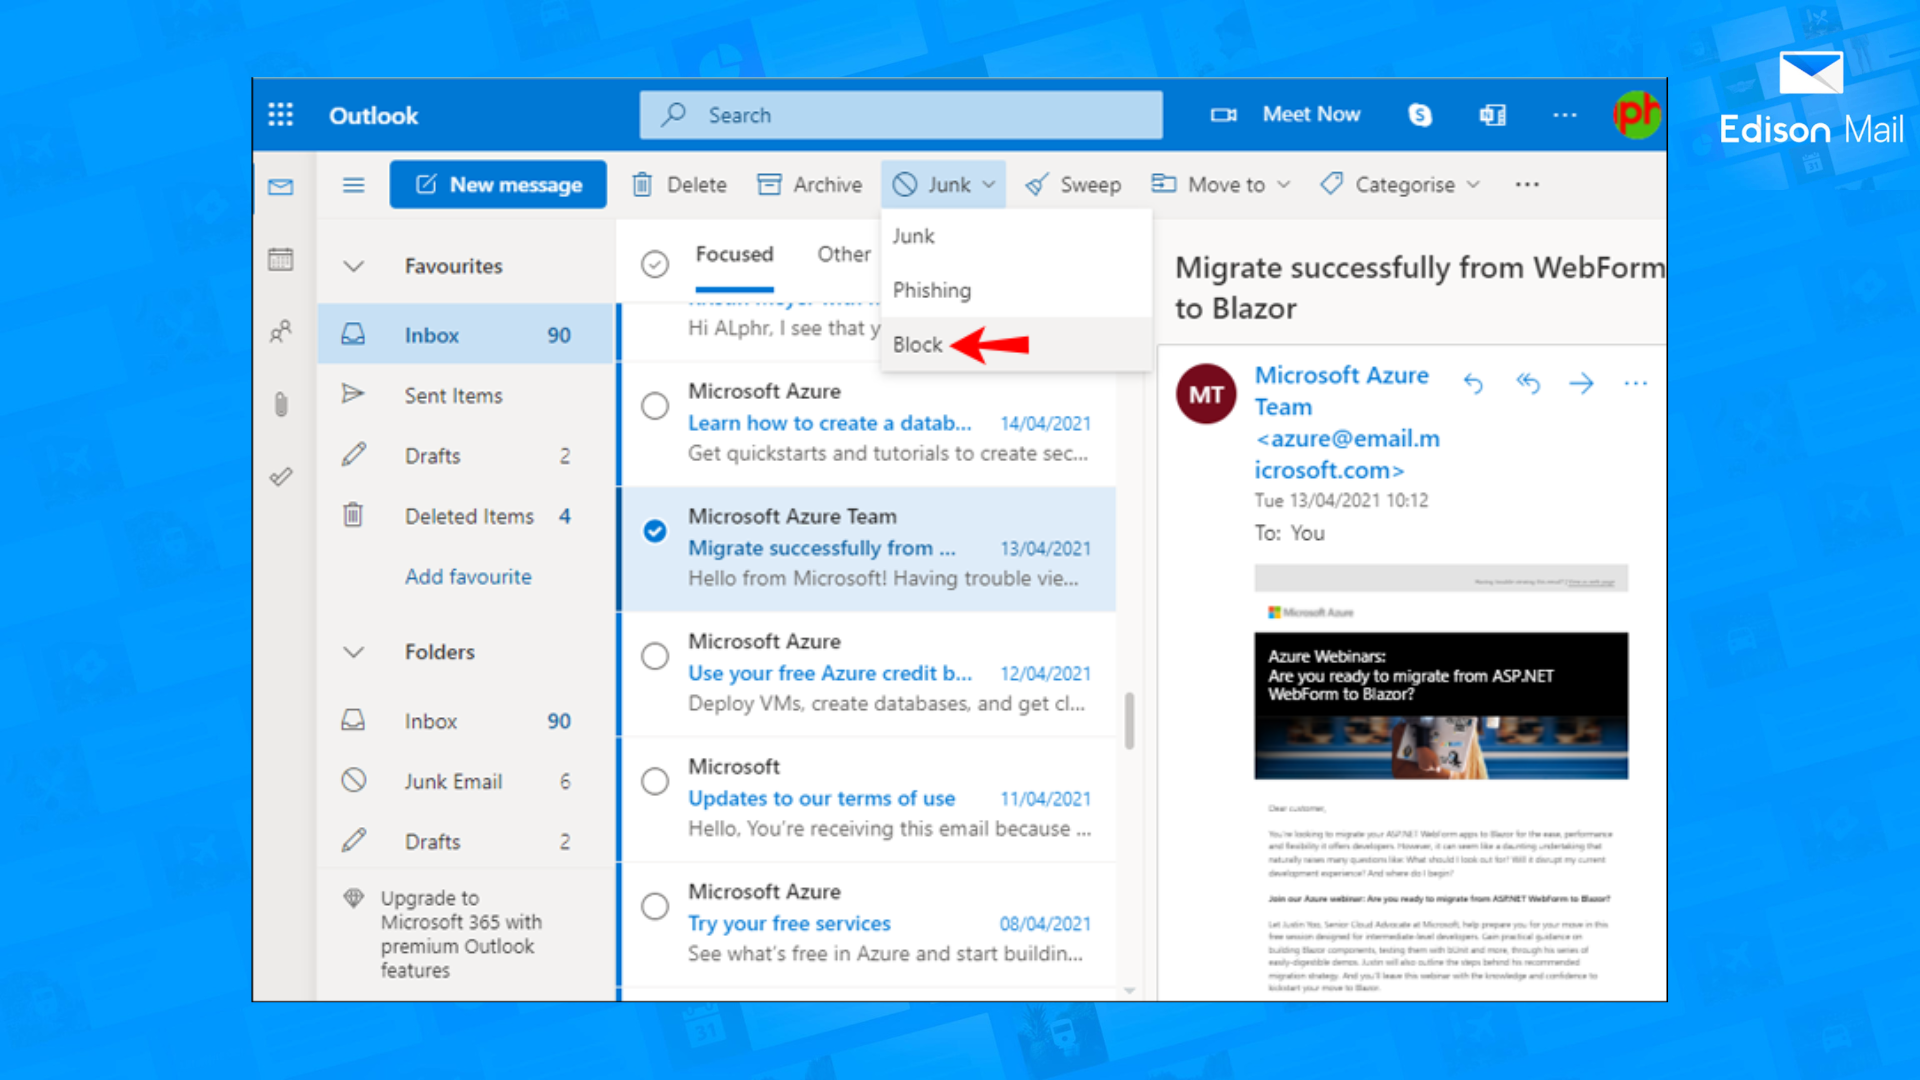This screenshot has width=1920, height=1080.
Task: Open the Categorise dropdown
Action: coord(1399,184)
